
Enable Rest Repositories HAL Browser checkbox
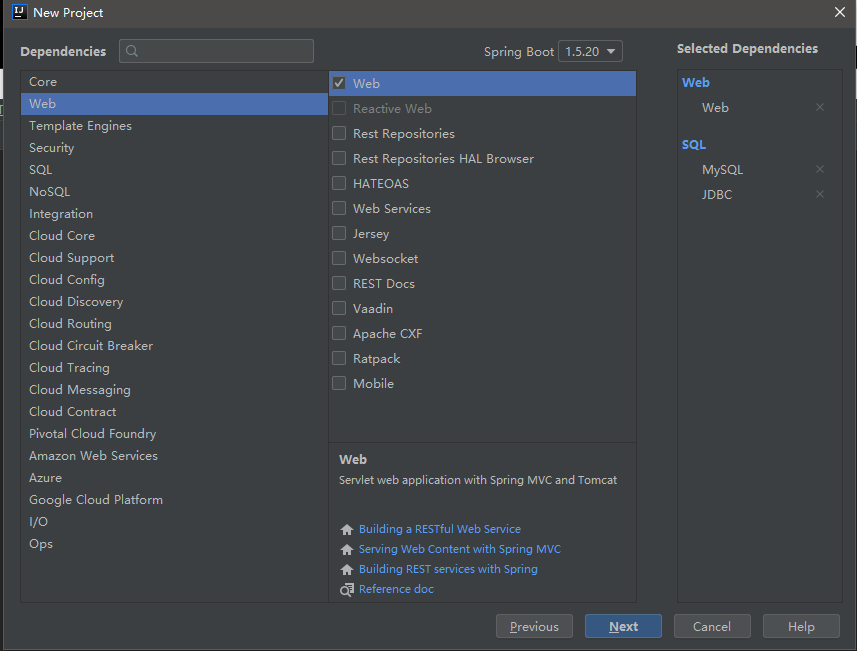click(339, 159)
